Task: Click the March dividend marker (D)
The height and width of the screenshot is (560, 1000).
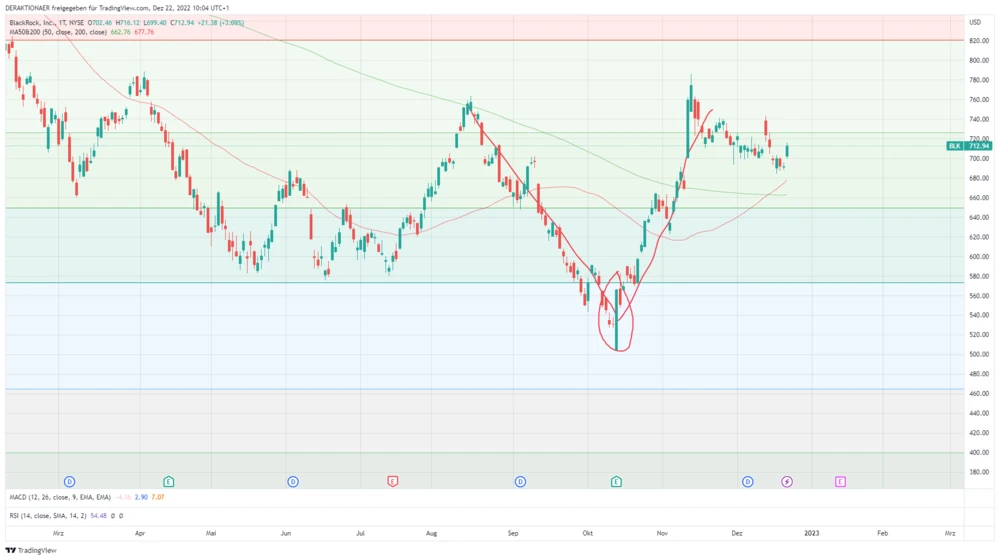Action: pyautogui.click(x=69, y=482)
